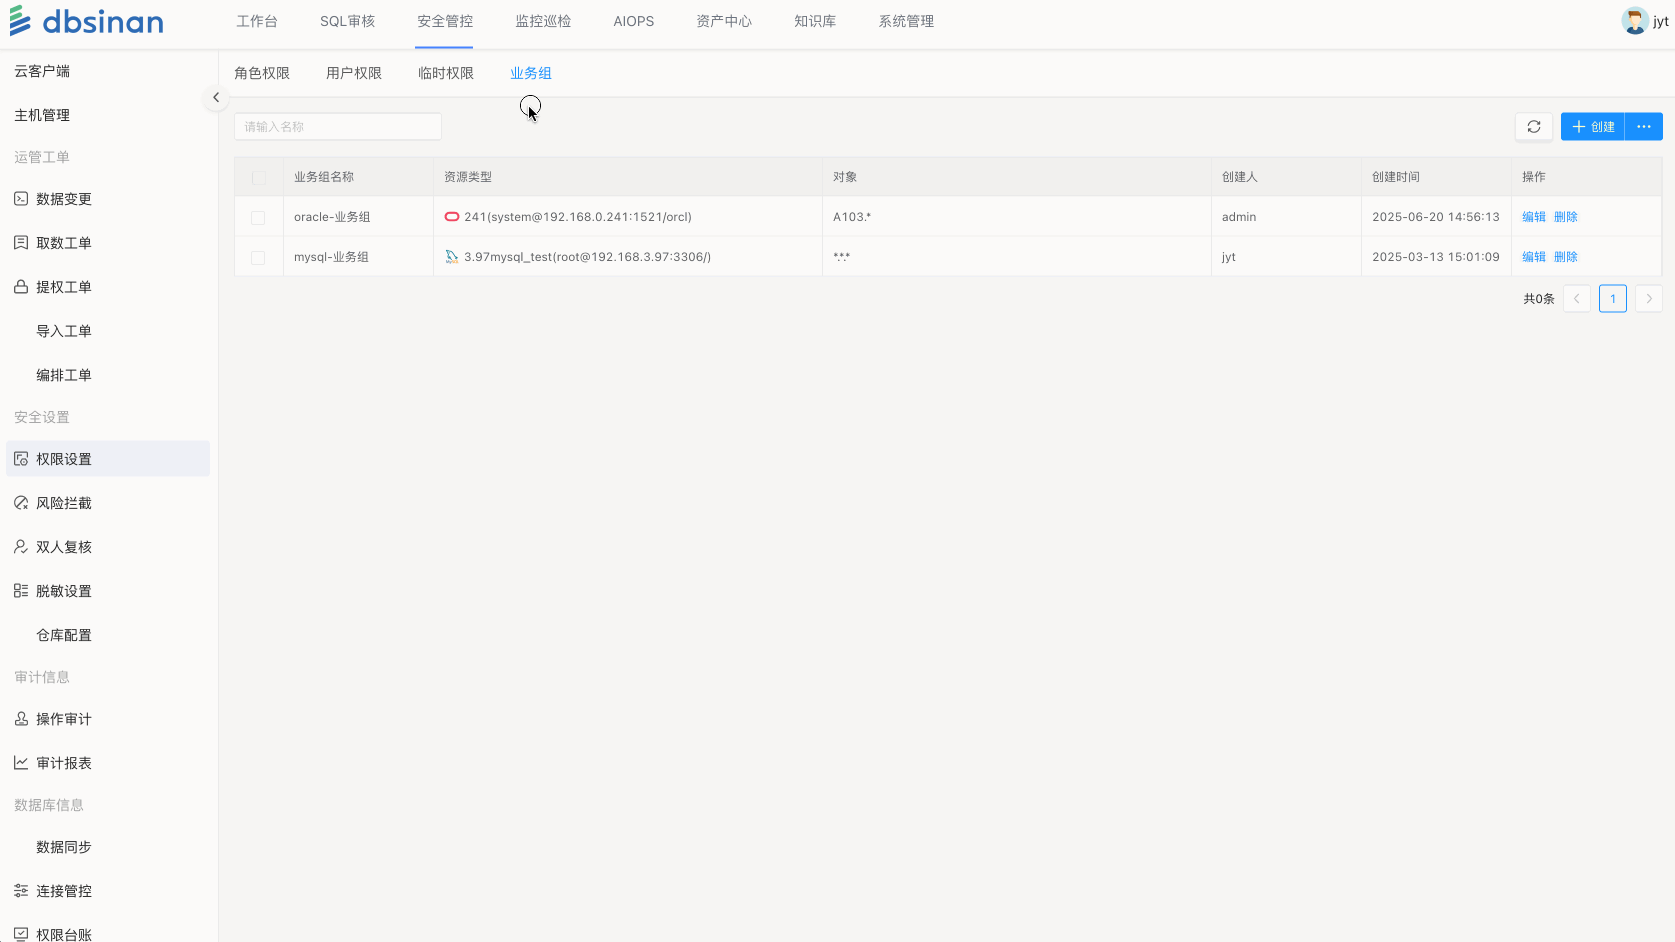The image size is (1675, 942).
Task: Click the dbsinan logo
Action: [86, 21]
